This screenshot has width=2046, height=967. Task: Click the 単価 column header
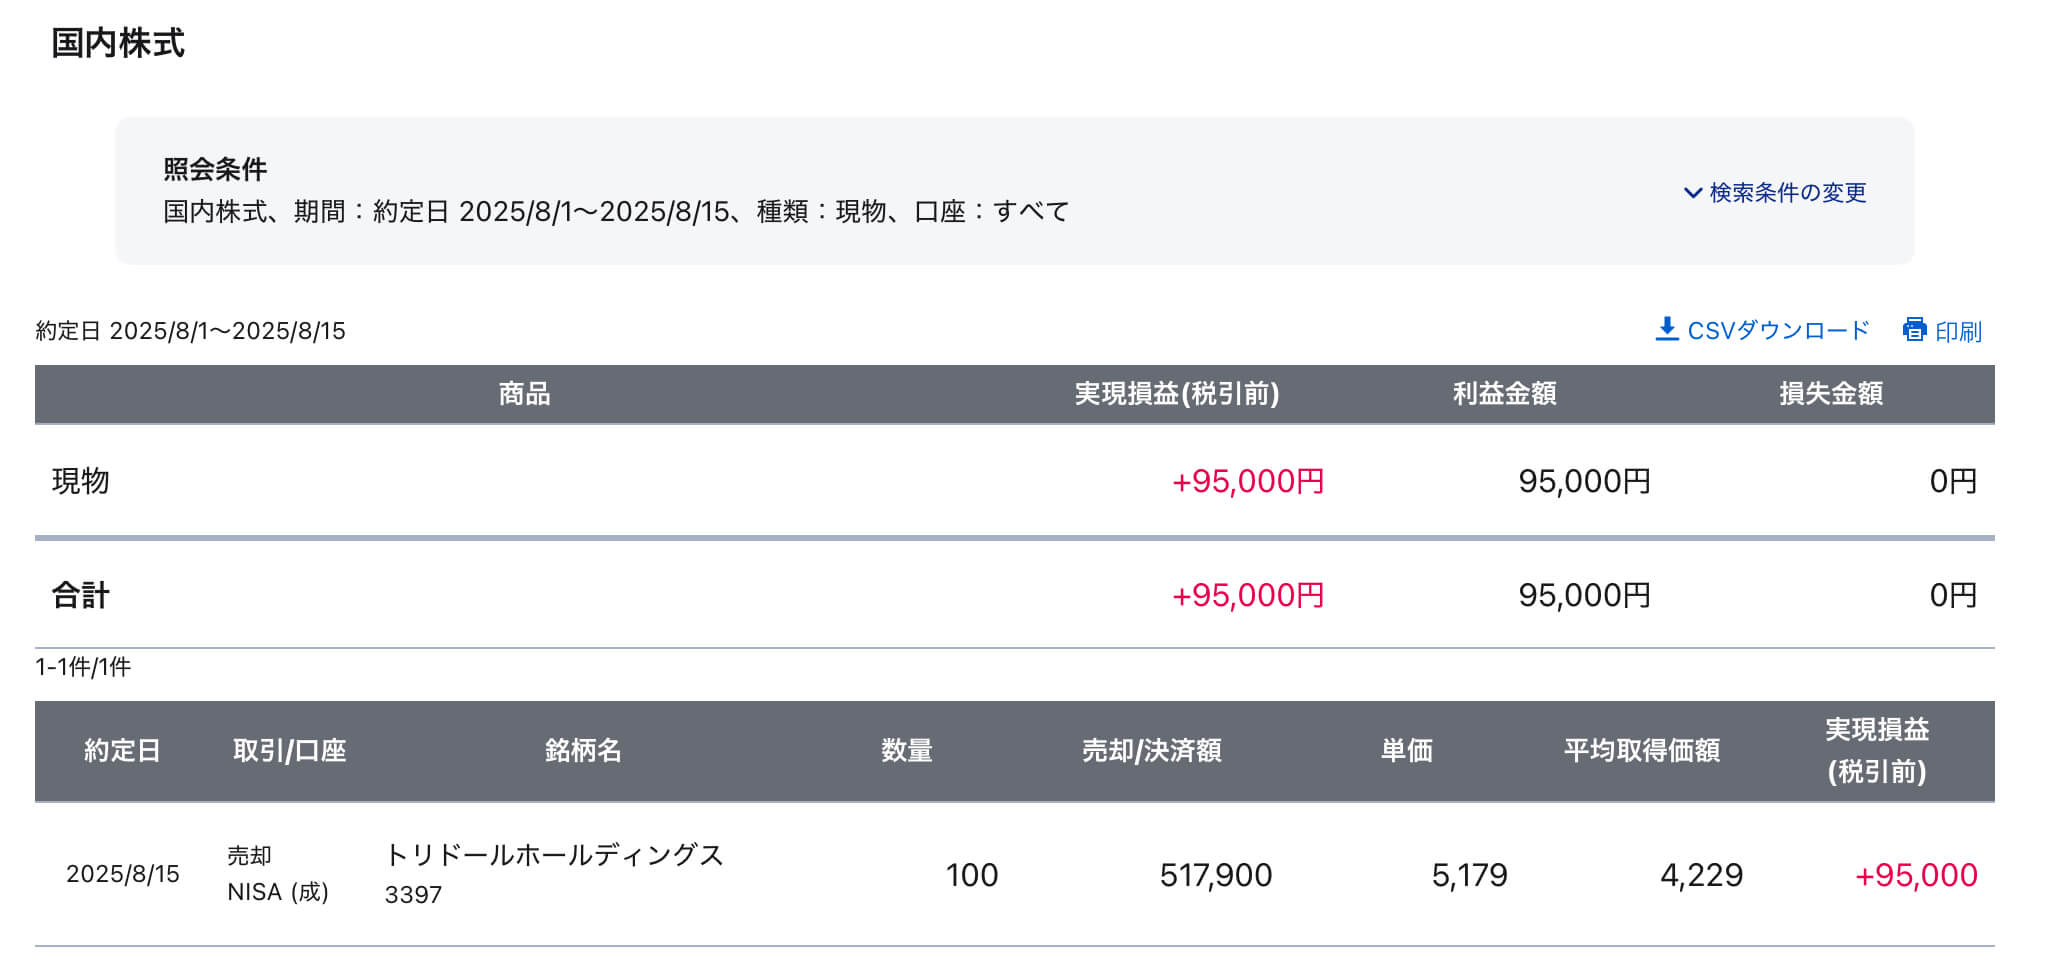(1406, 750)
